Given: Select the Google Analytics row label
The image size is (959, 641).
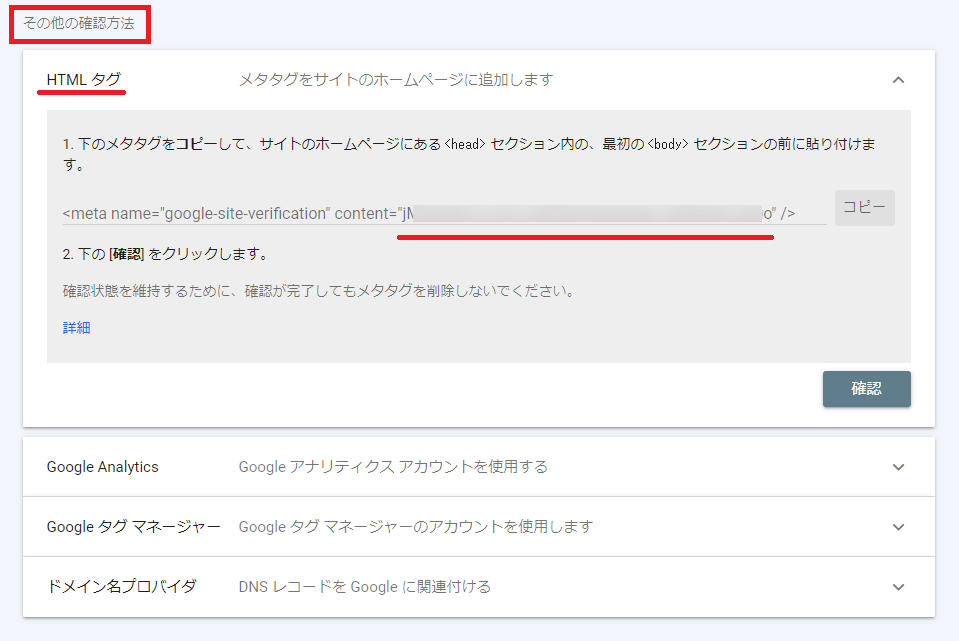Looking at the screenshot, I should [102, 467].
